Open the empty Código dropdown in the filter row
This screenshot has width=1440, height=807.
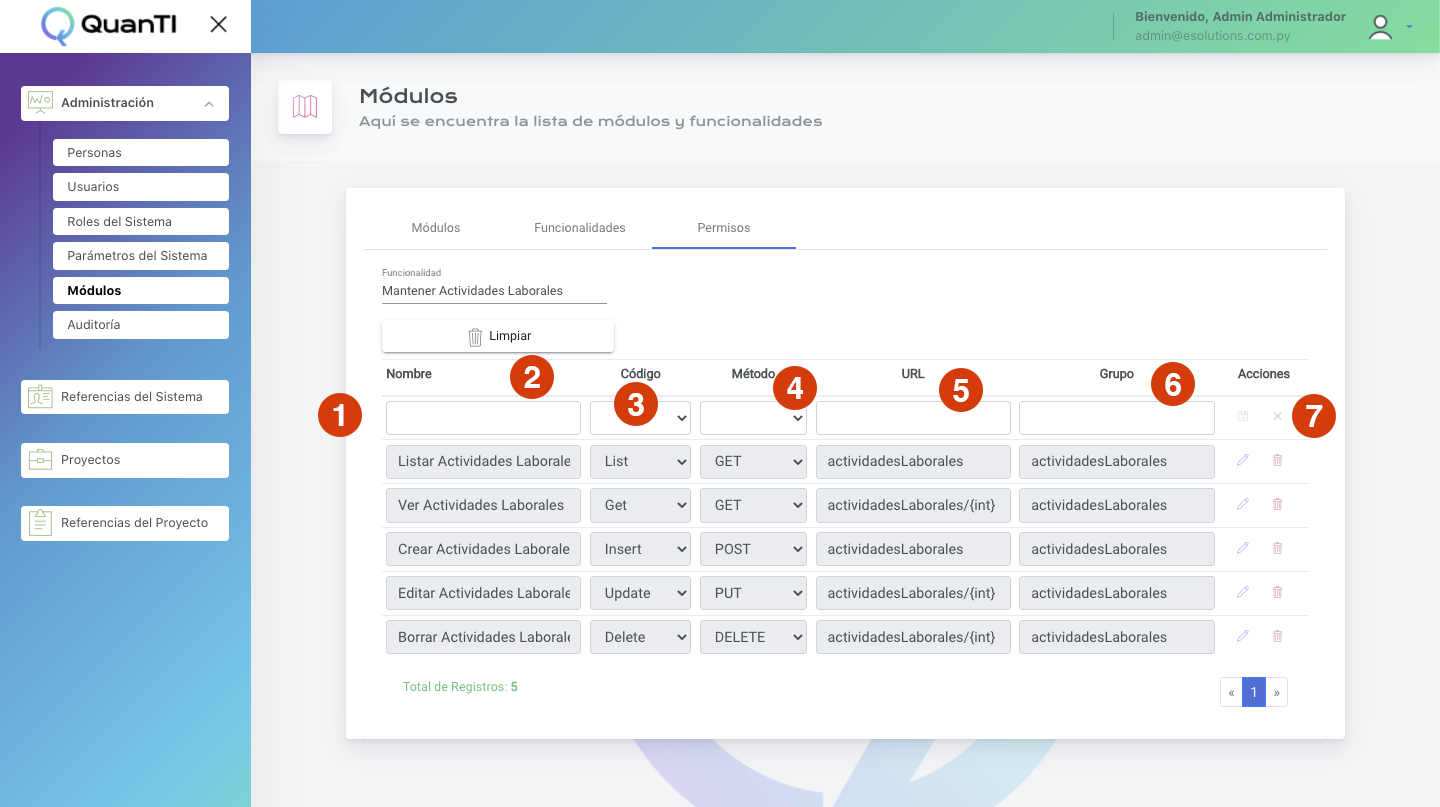[640, 418]
